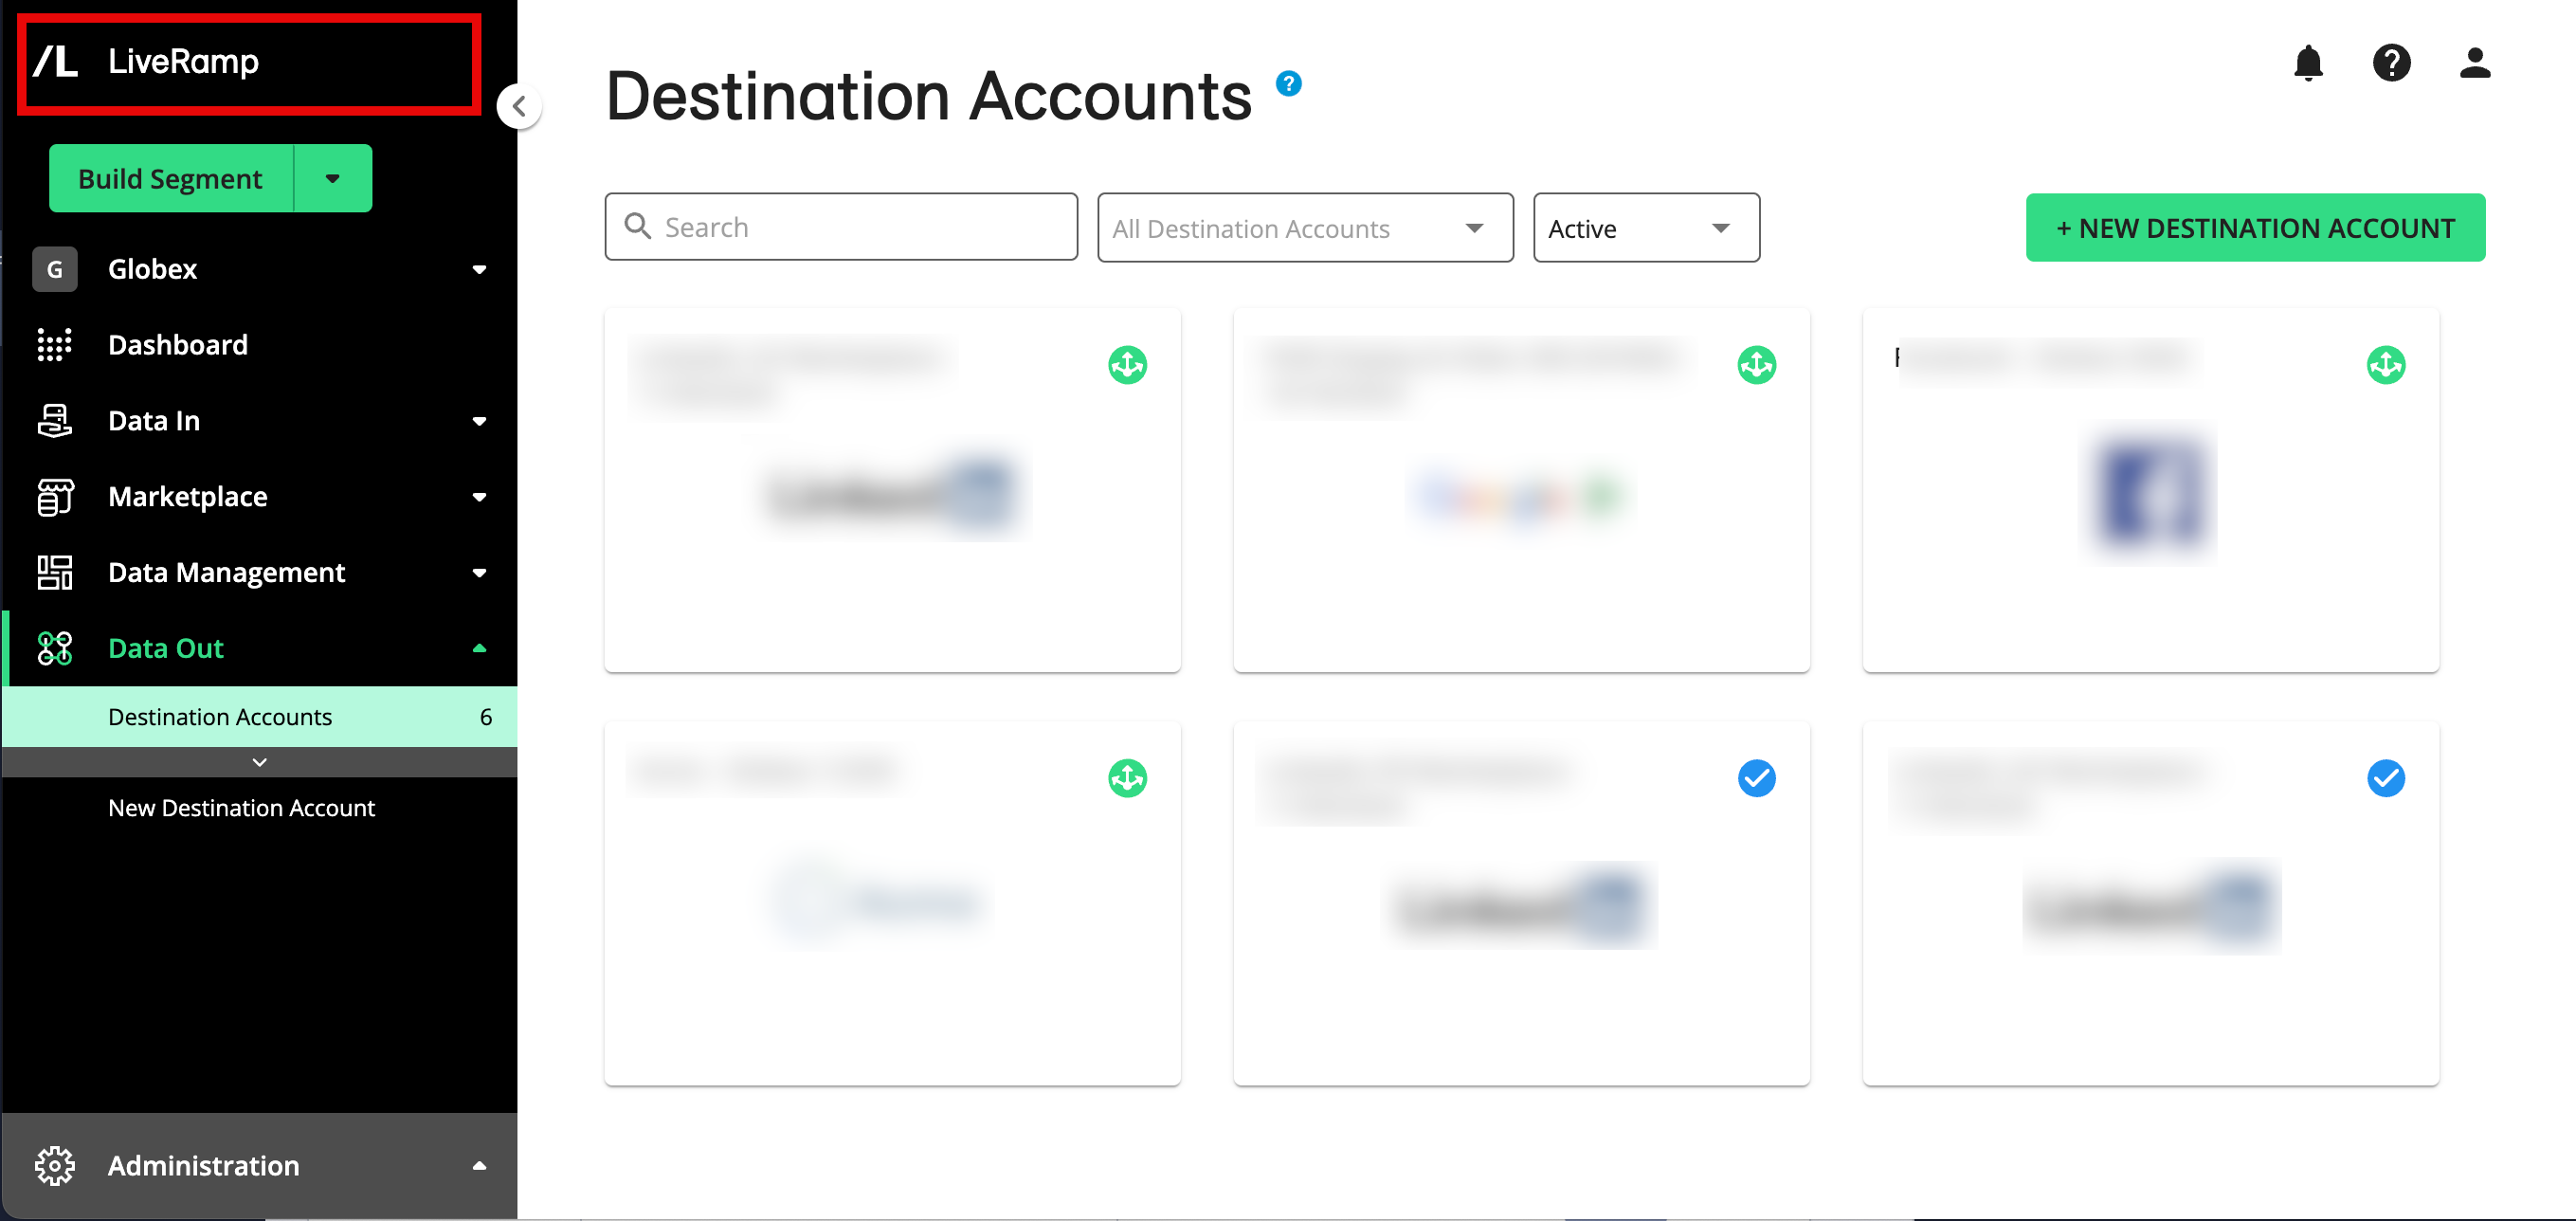The width and height of the screenshot is (2576, 1221).
Task: Click the green status icon on the Facebook card
Action: [x=2385, y=365]
